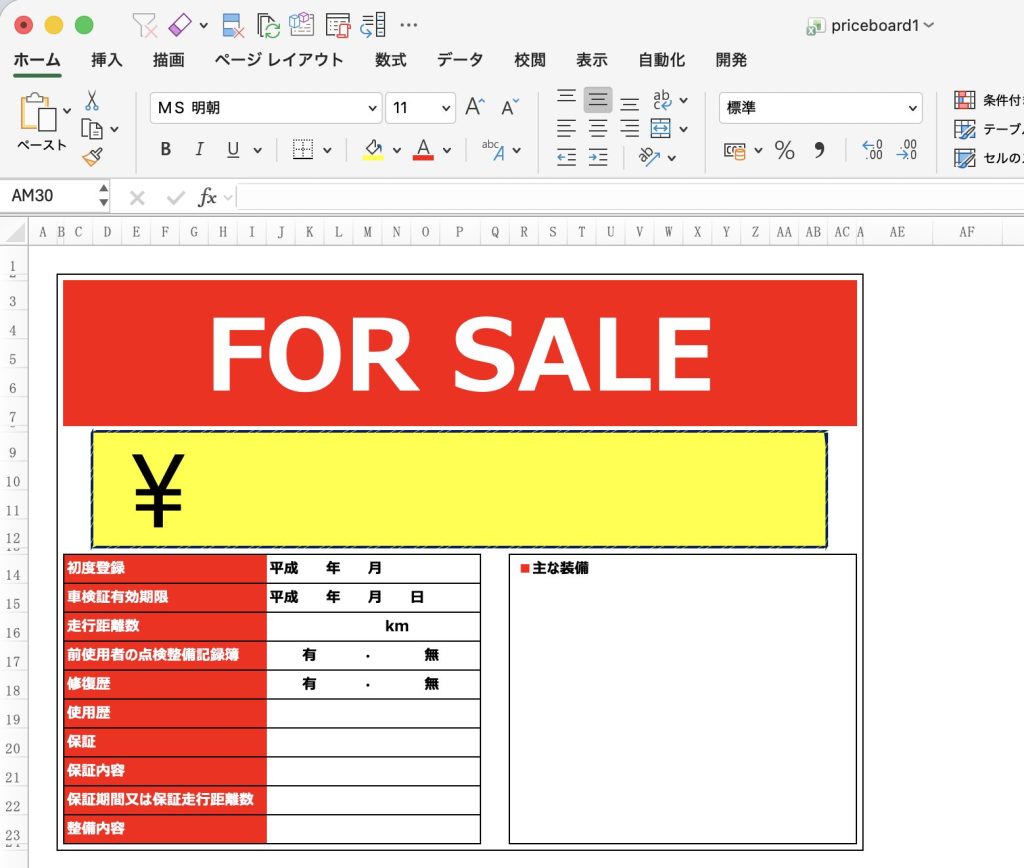Increase font size with larger A icon
The image size is (1024, 868).
(475, 107)
